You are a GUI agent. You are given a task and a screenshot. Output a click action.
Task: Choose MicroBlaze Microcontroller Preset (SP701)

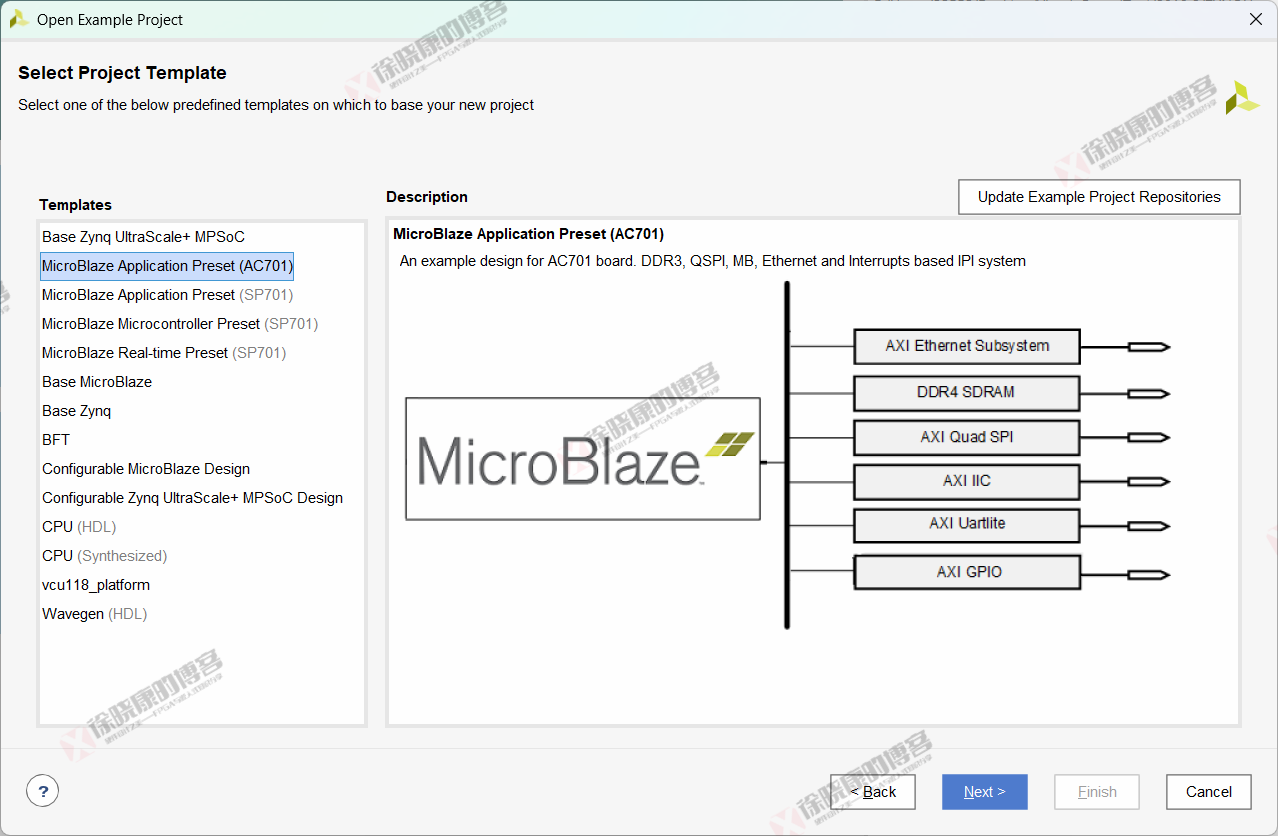(x=180, y=324)
